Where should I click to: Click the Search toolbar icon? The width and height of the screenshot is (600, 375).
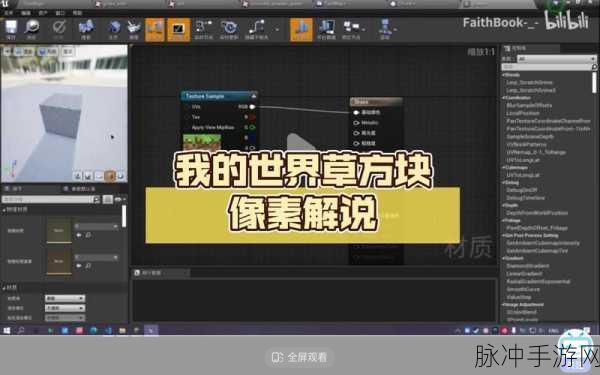[x=86, y=29]
